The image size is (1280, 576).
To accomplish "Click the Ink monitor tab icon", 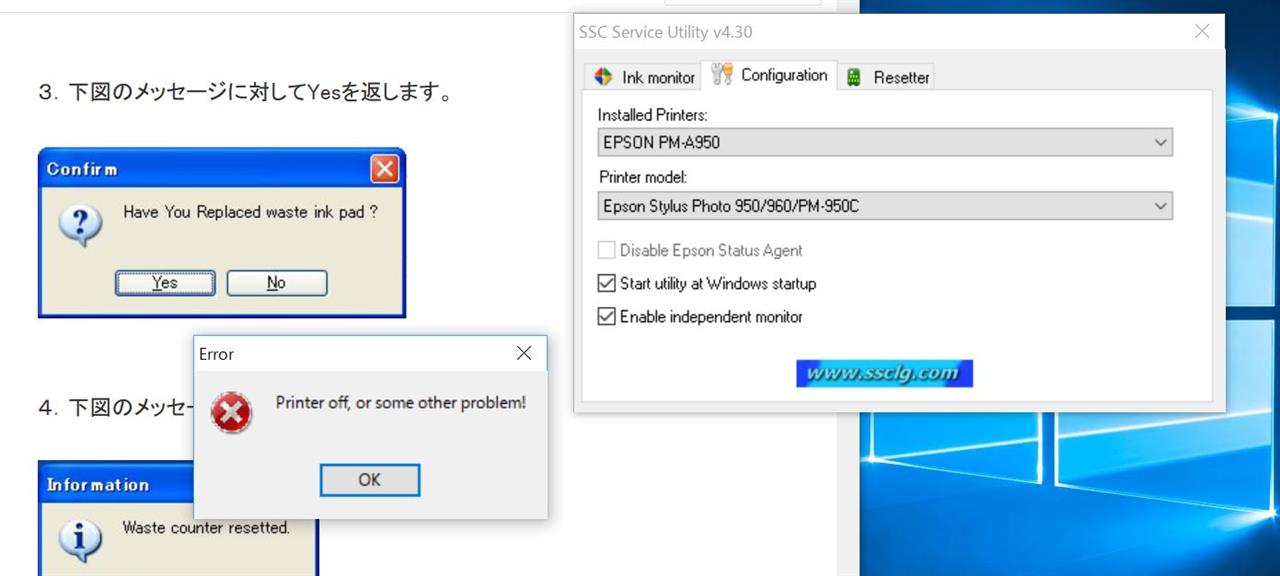I will point(603,77).
